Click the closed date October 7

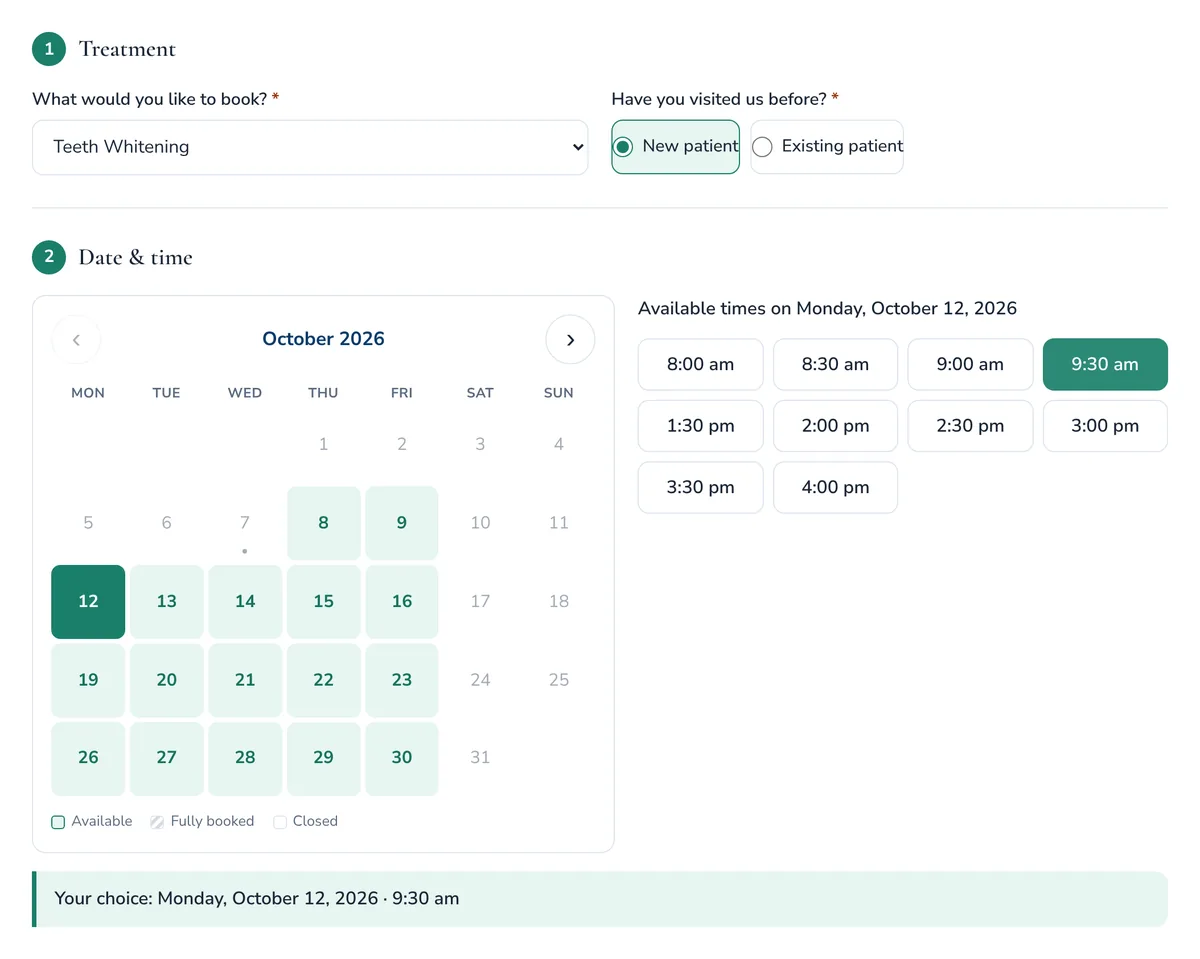tap(245, 523)
